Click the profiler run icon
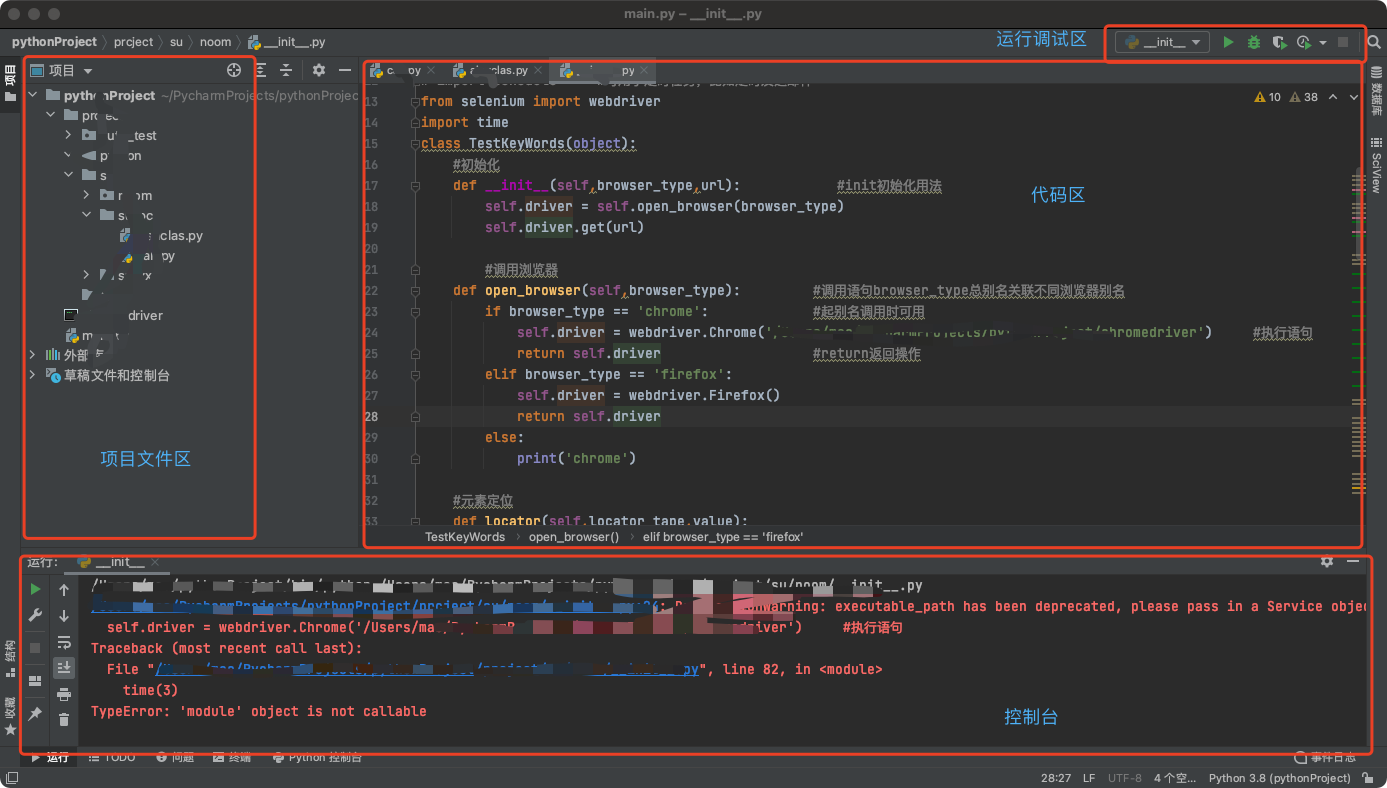This screenshot has width=1387, height=788. pyautogui.click(x=1303, y=42)
